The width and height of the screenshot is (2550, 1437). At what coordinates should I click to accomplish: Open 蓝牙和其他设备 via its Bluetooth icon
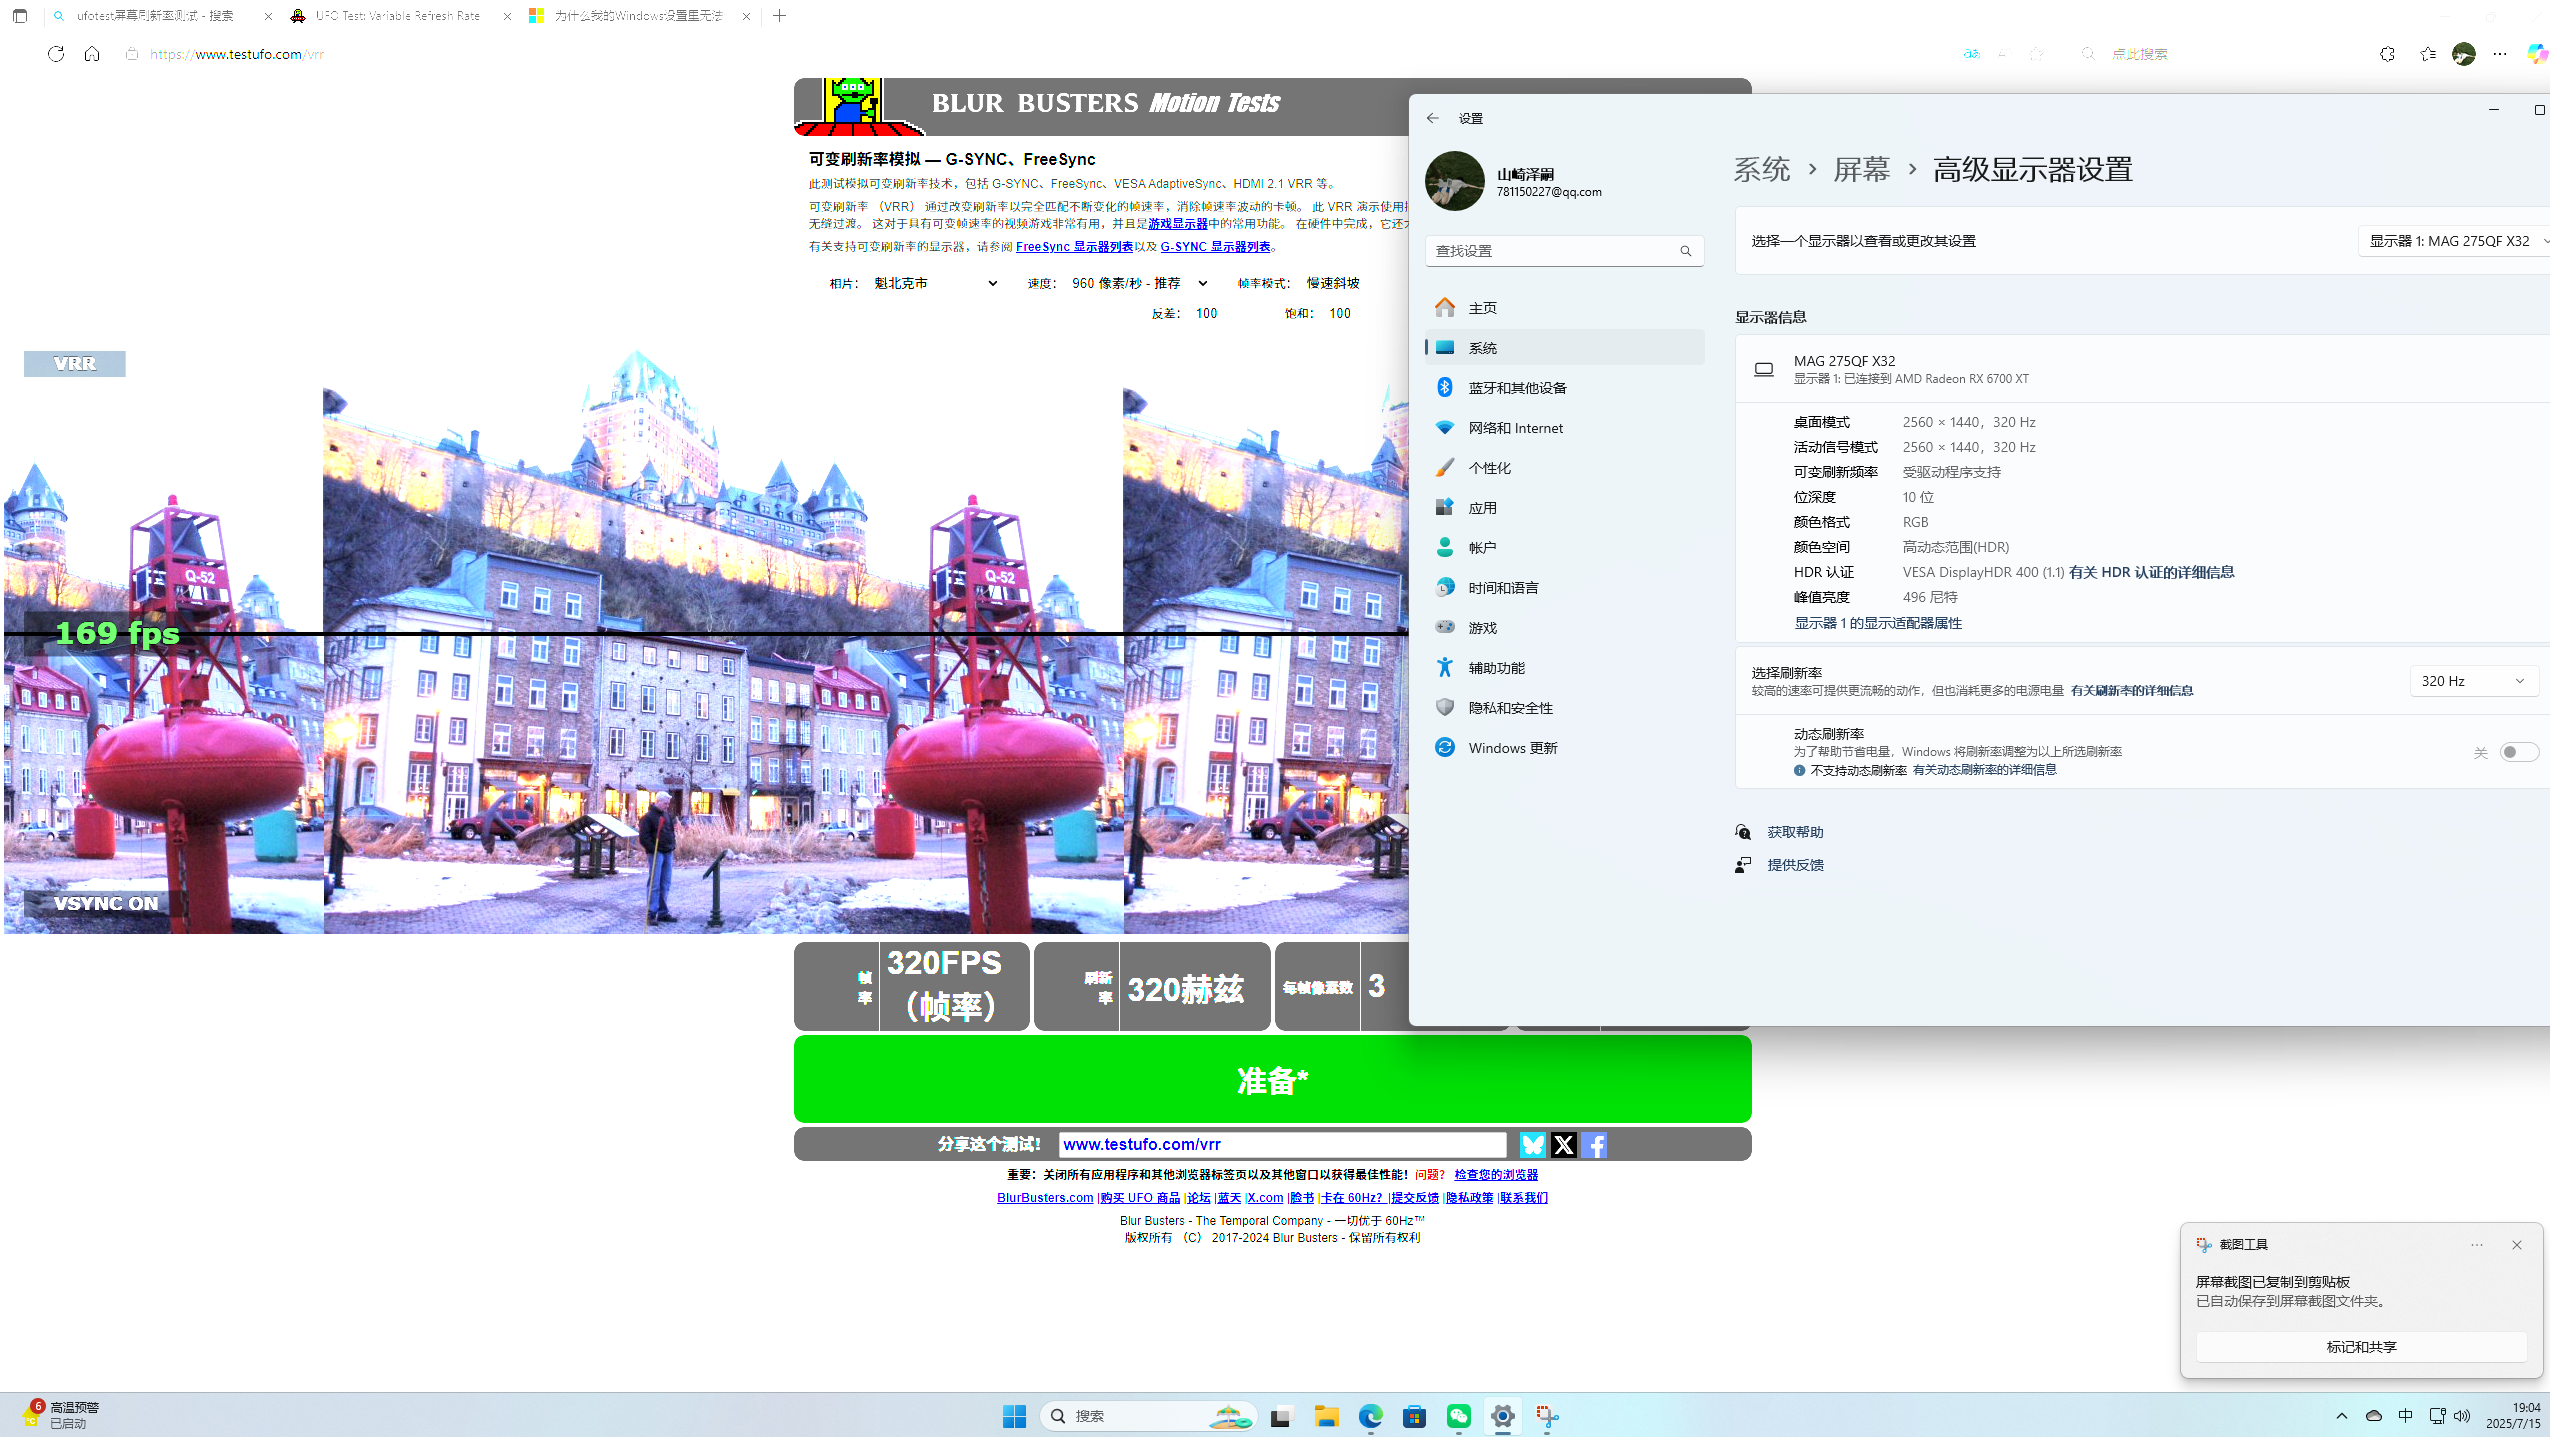point(1444,387)
